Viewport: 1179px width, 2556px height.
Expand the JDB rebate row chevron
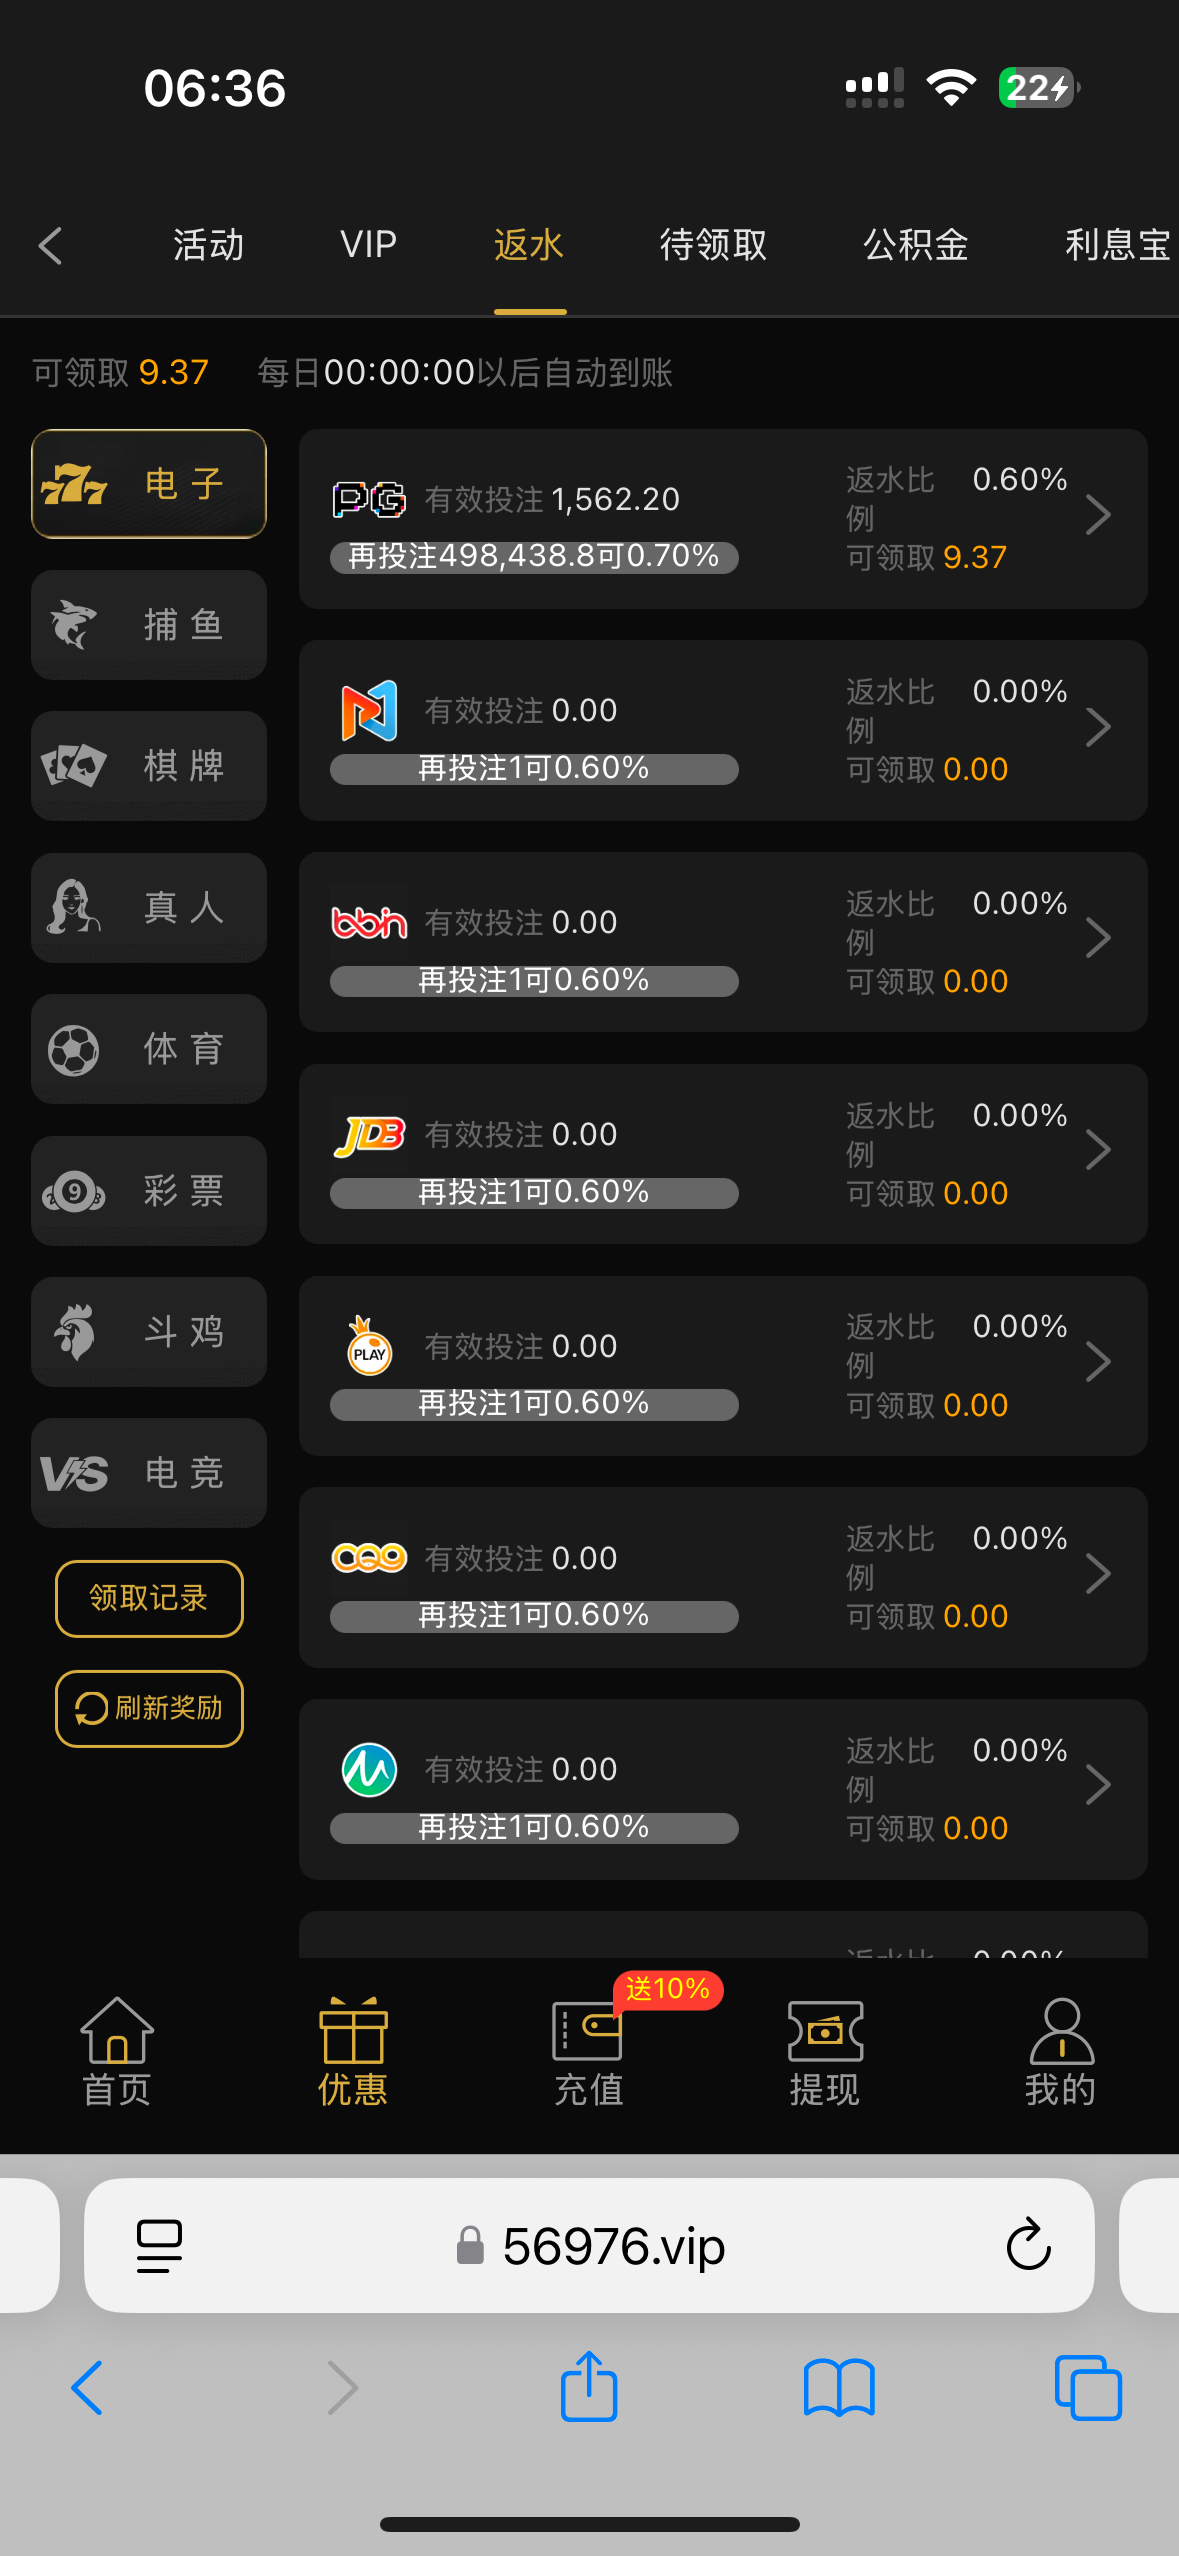click(1098, 1151)
